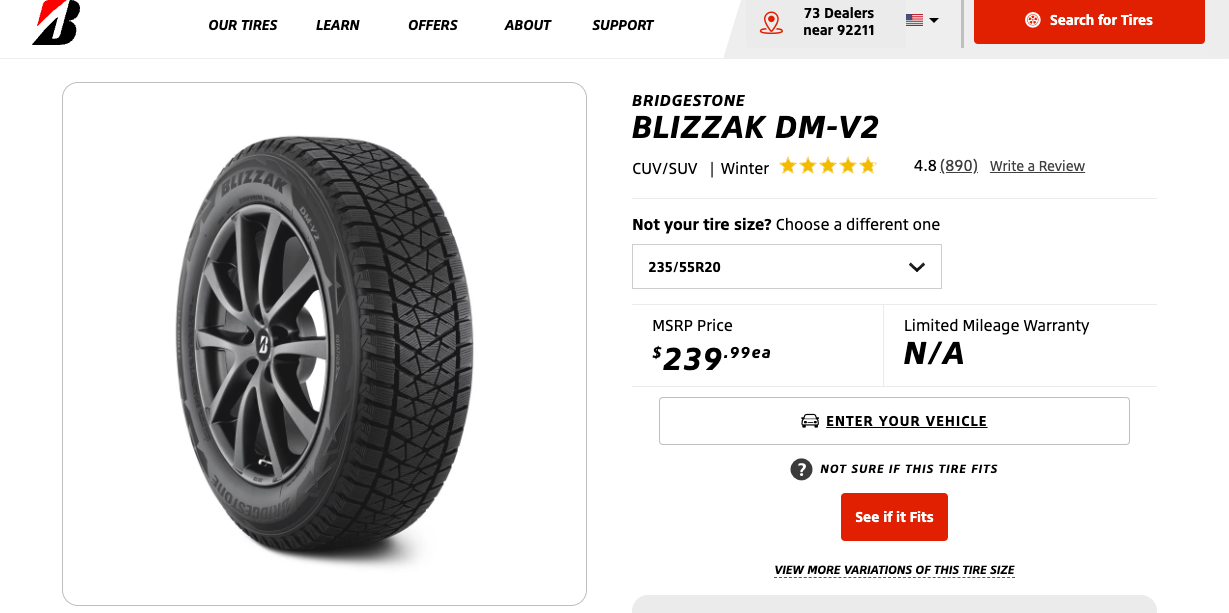Click the tire icon in Search button
1229x613 pixels.
pos(1033,20)
